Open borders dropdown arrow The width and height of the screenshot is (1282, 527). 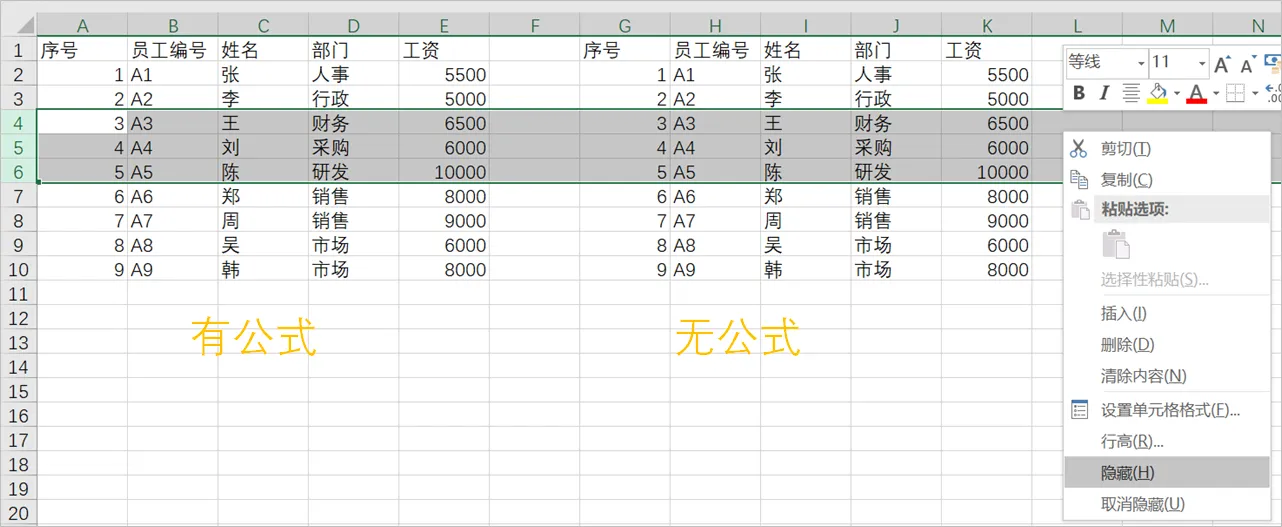click(x=1254, y=94)
